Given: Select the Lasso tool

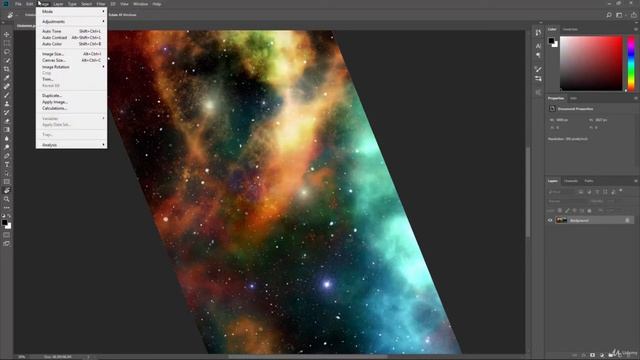Looking at the screenshot, I should click(7, 52).
